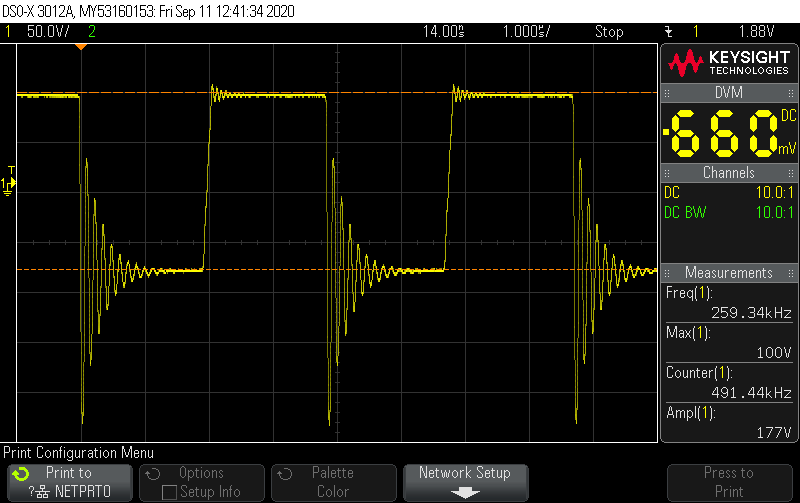Click the Print Configuration Menu title
This screenshot has height=503, width=800.
coord(79,453)
